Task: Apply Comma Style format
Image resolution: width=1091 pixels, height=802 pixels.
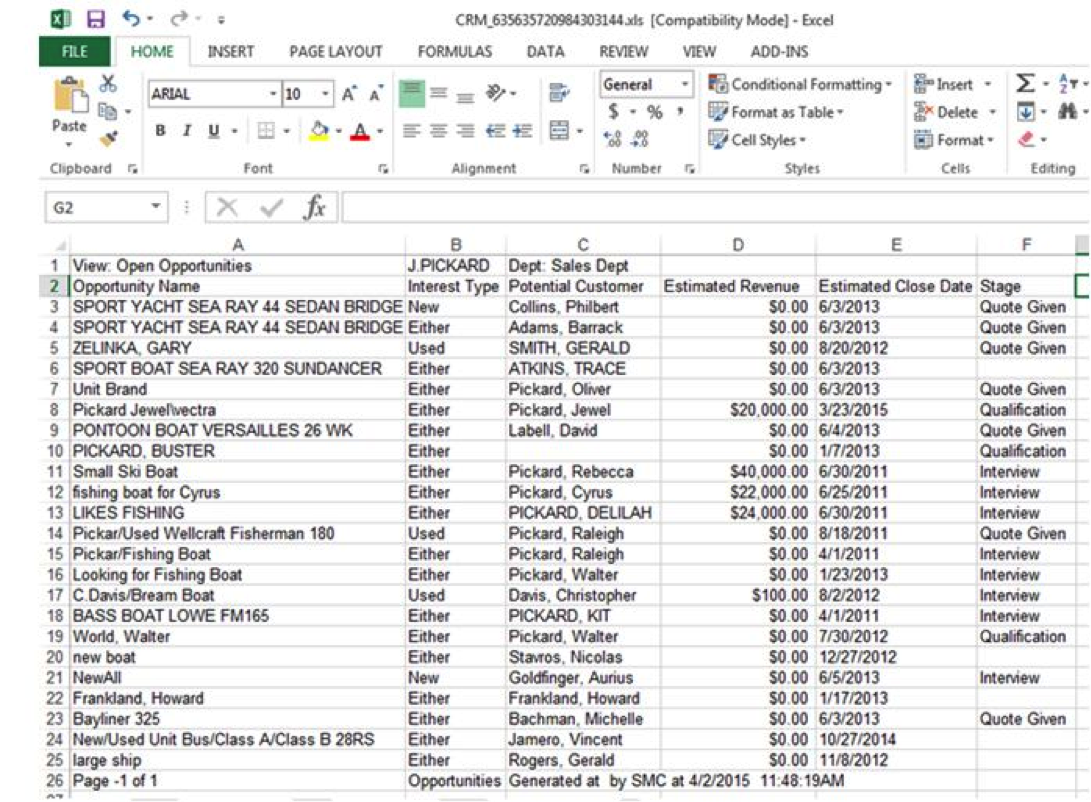Action: point(680,111)
